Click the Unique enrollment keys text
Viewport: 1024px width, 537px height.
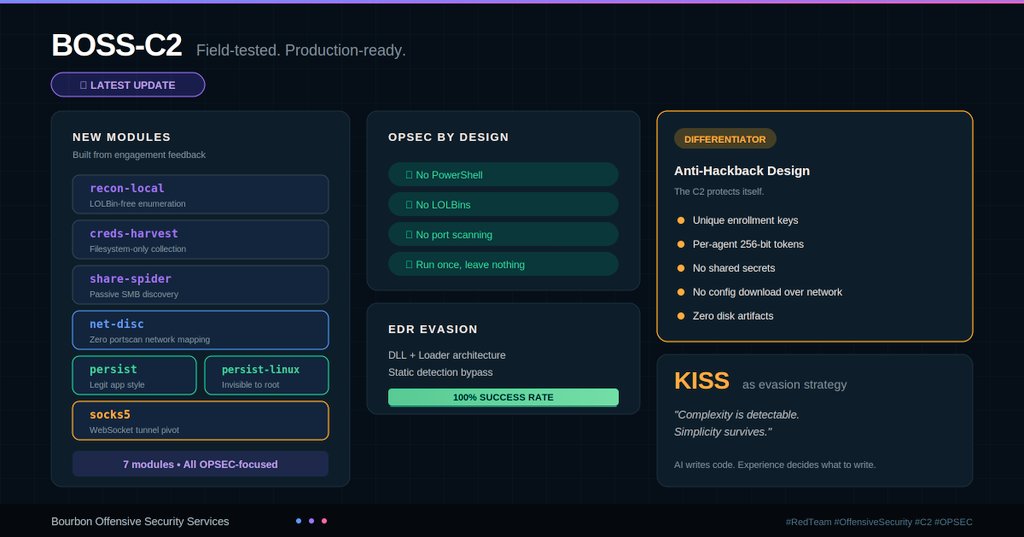(745, 220)
